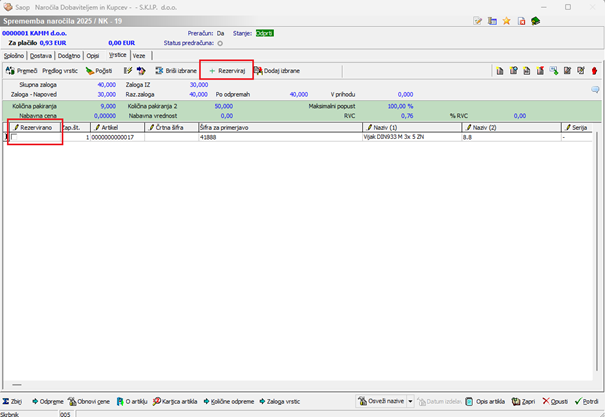605x417 pixels.
Task: Switch to the Veze tab
Action: 139,56
